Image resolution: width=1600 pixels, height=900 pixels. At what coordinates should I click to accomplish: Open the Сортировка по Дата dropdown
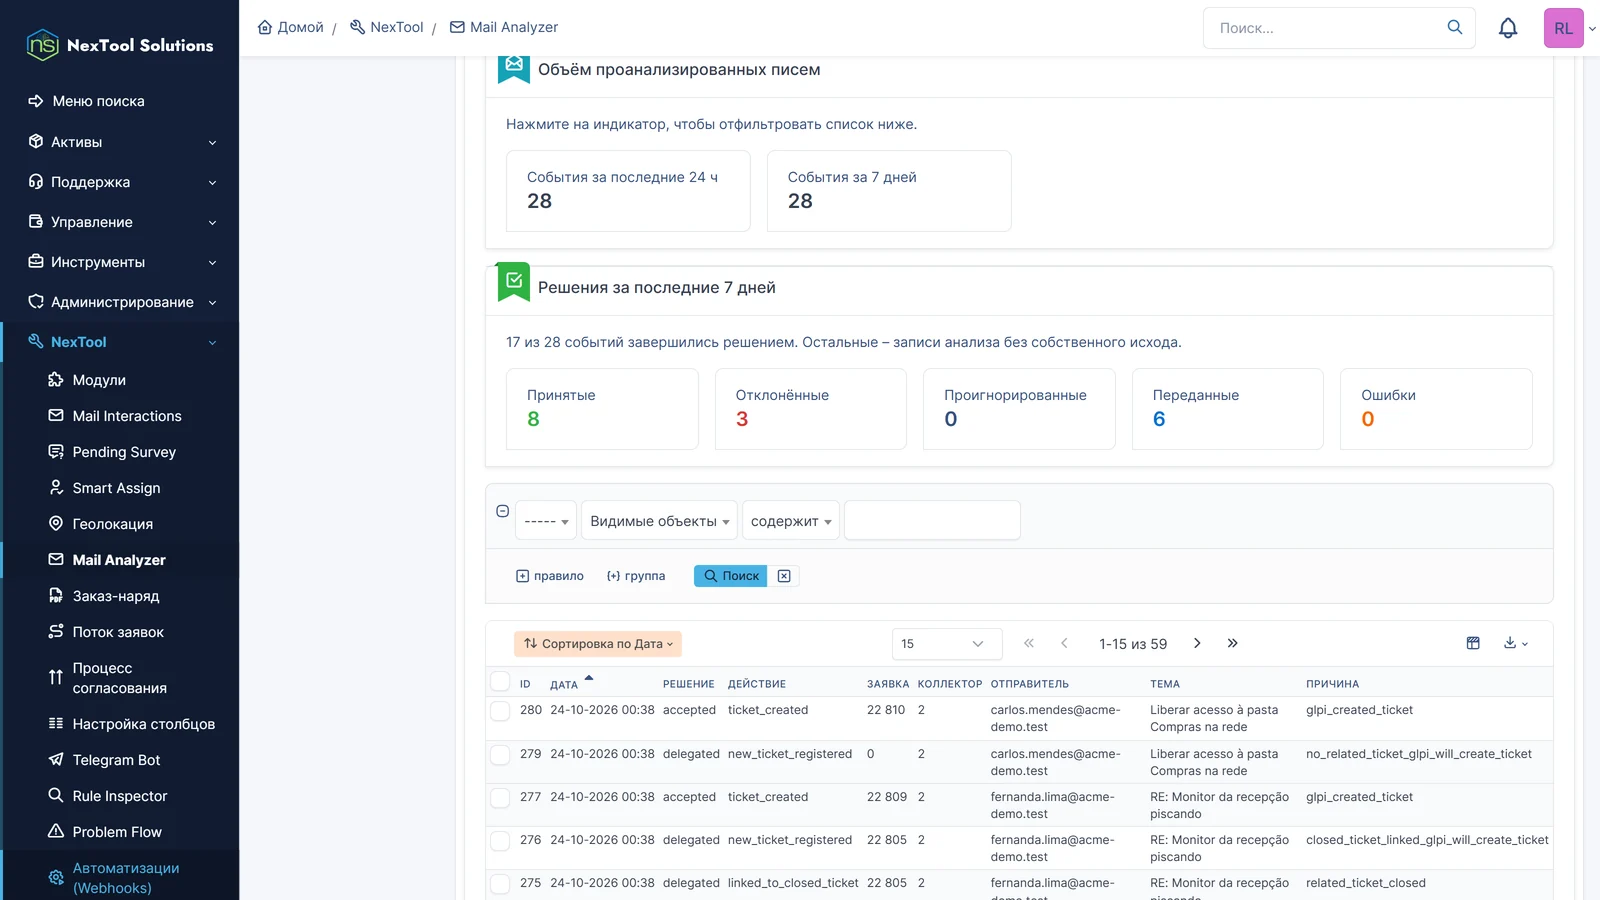pos(598,644)
